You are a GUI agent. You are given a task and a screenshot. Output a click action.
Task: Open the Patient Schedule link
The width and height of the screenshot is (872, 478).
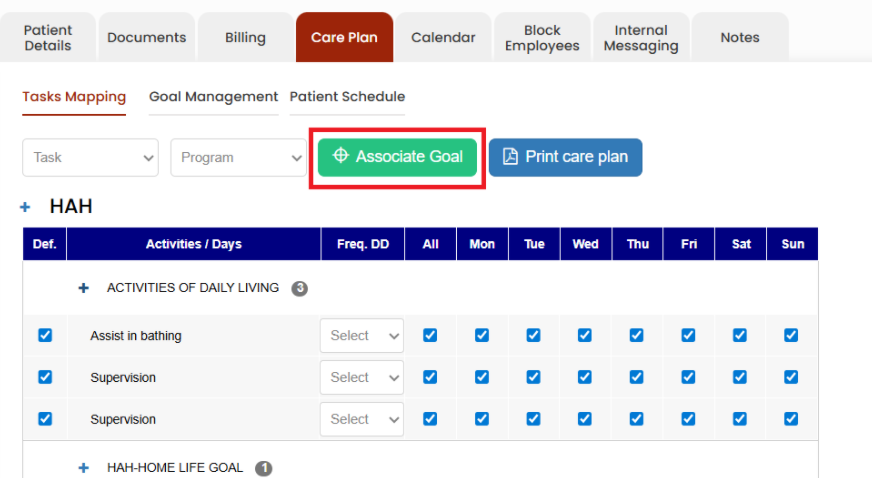347,97
